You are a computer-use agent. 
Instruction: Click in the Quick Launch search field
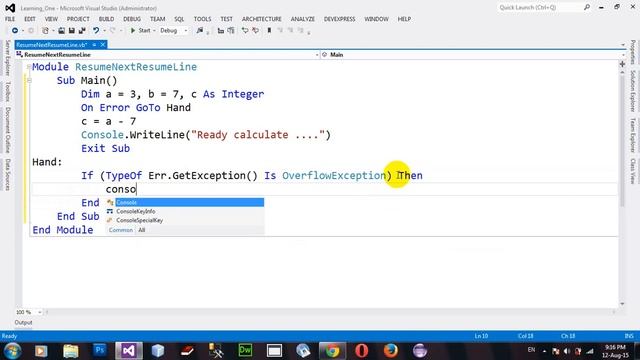[540, 7]
